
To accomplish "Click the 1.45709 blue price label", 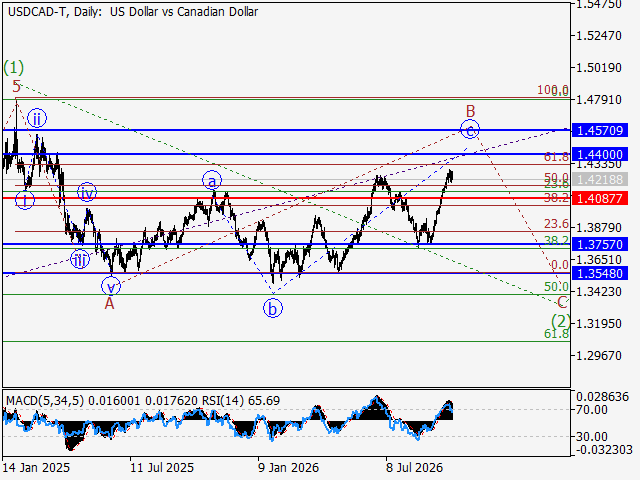I will click(x=600, y=131).
